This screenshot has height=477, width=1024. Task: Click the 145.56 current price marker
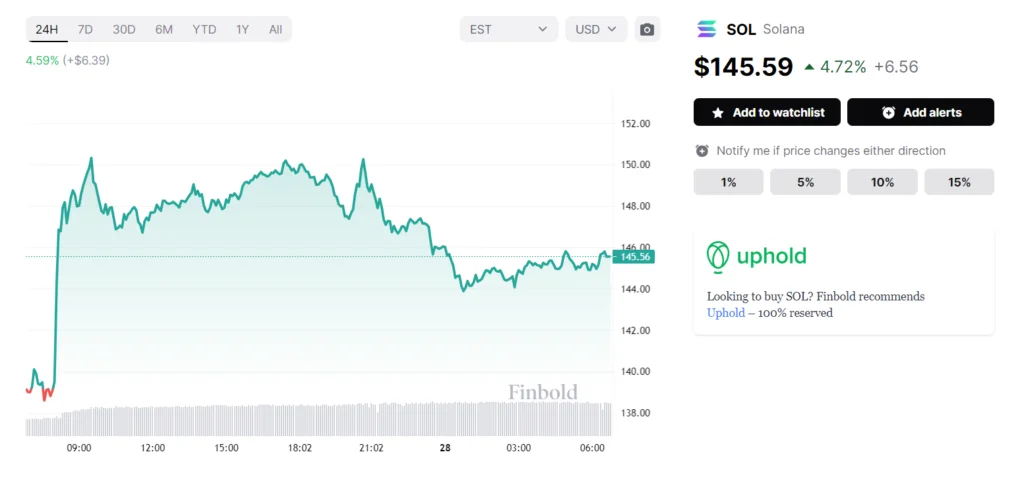[633, 257]
